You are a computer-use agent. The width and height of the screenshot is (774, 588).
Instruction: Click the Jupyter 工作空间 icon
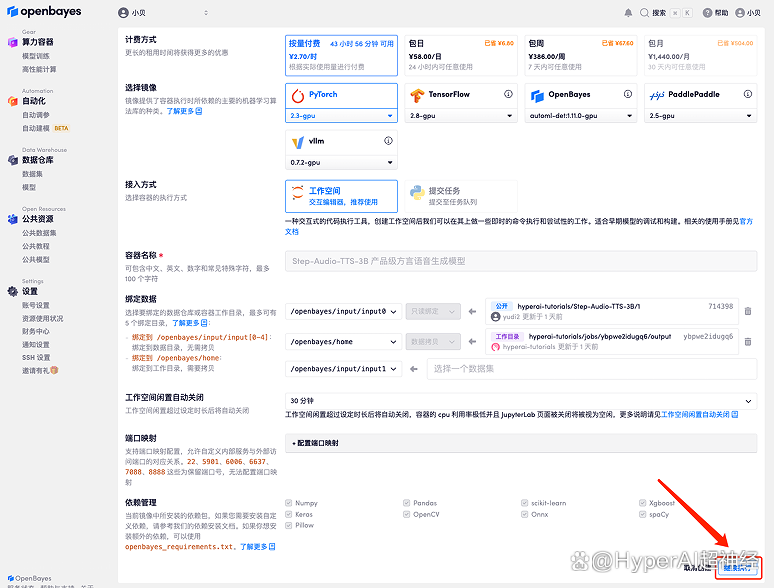(x=298, y=193)
